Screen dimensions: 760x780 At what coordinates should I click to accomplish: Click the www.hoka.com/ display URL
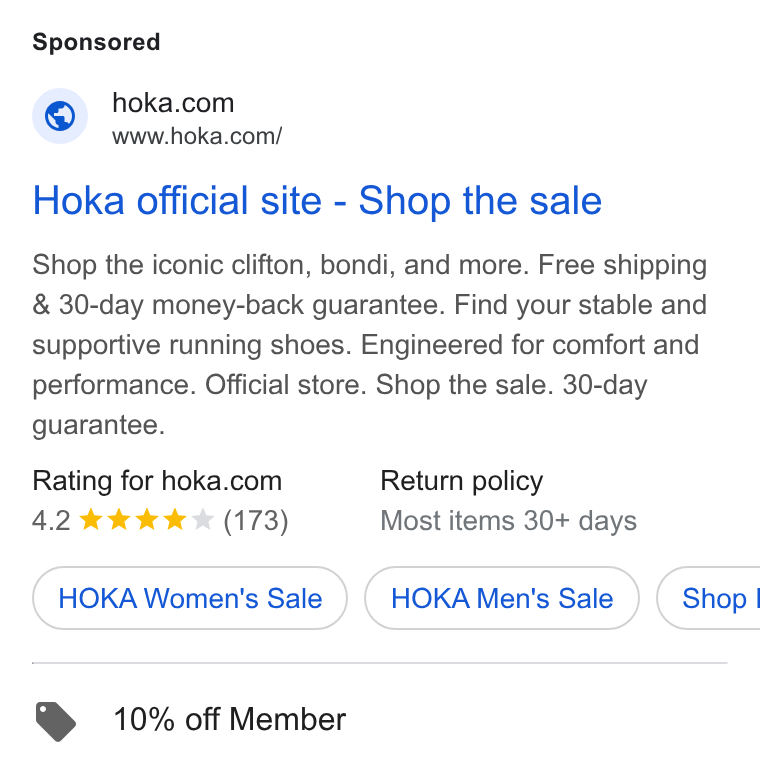click(197, 136)
